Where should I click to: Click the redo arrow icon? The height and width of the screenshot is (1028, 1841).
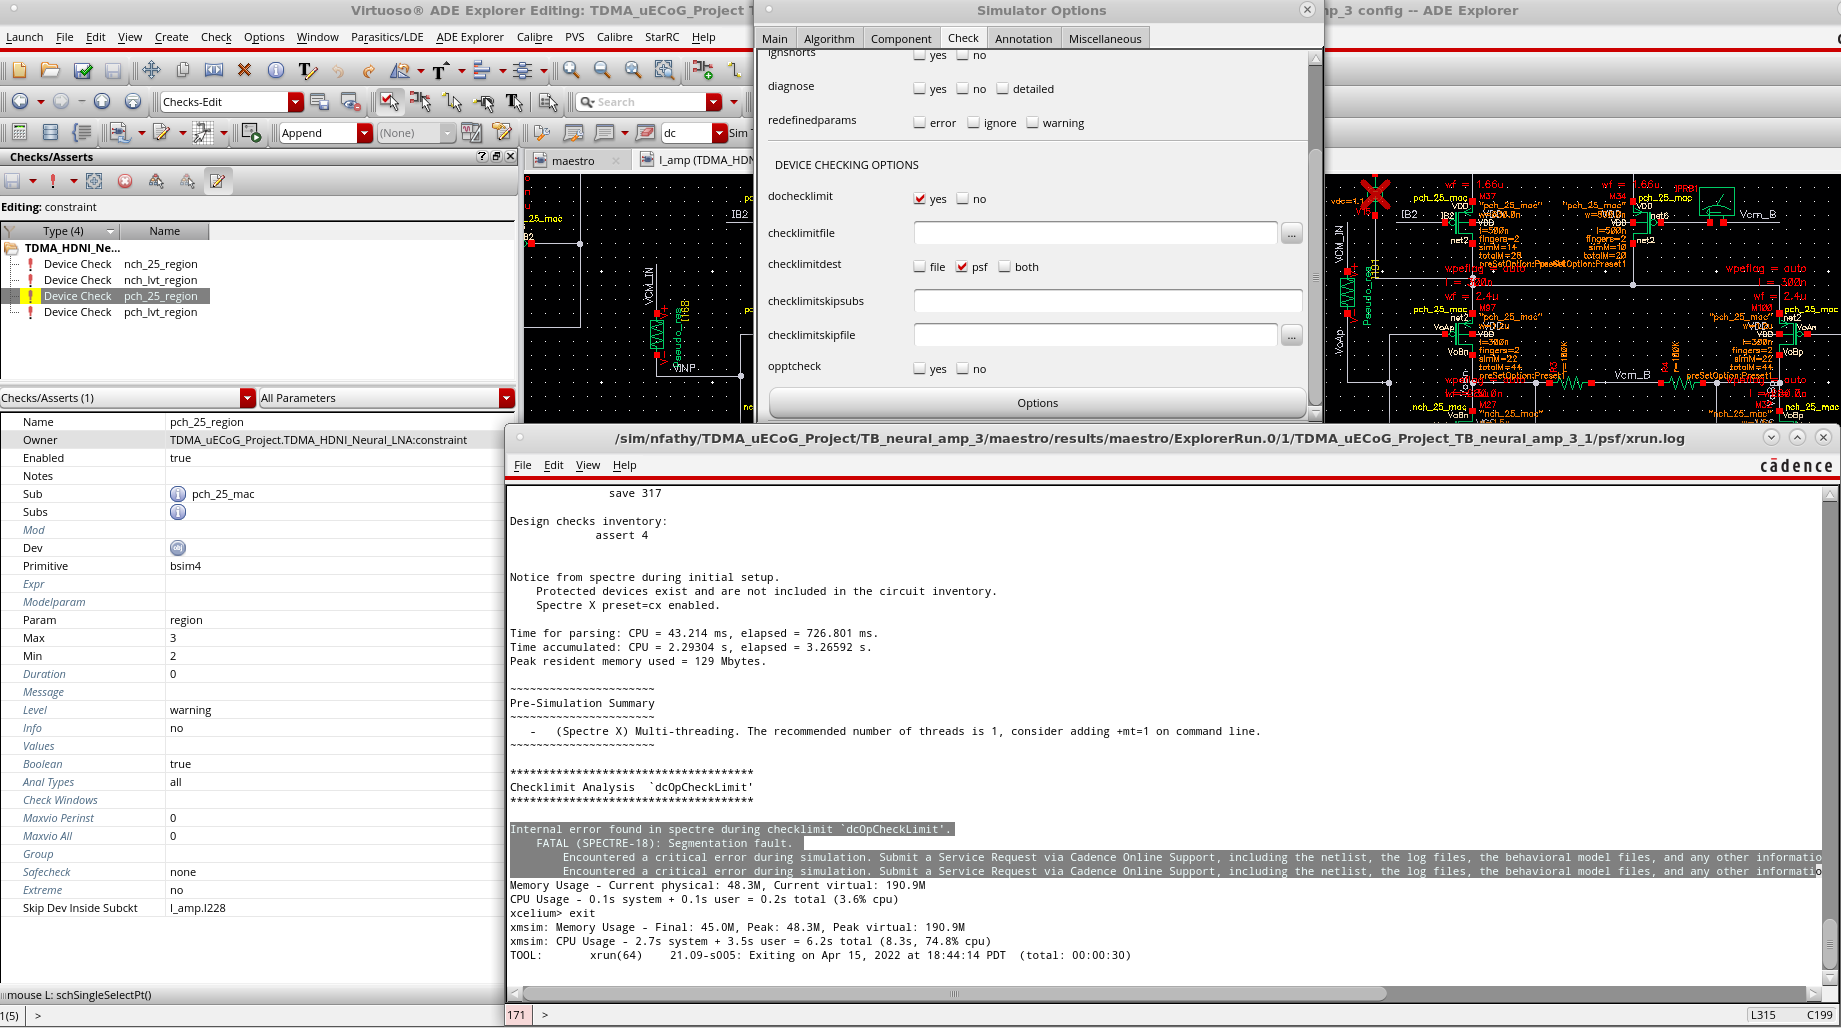(369, 70)
